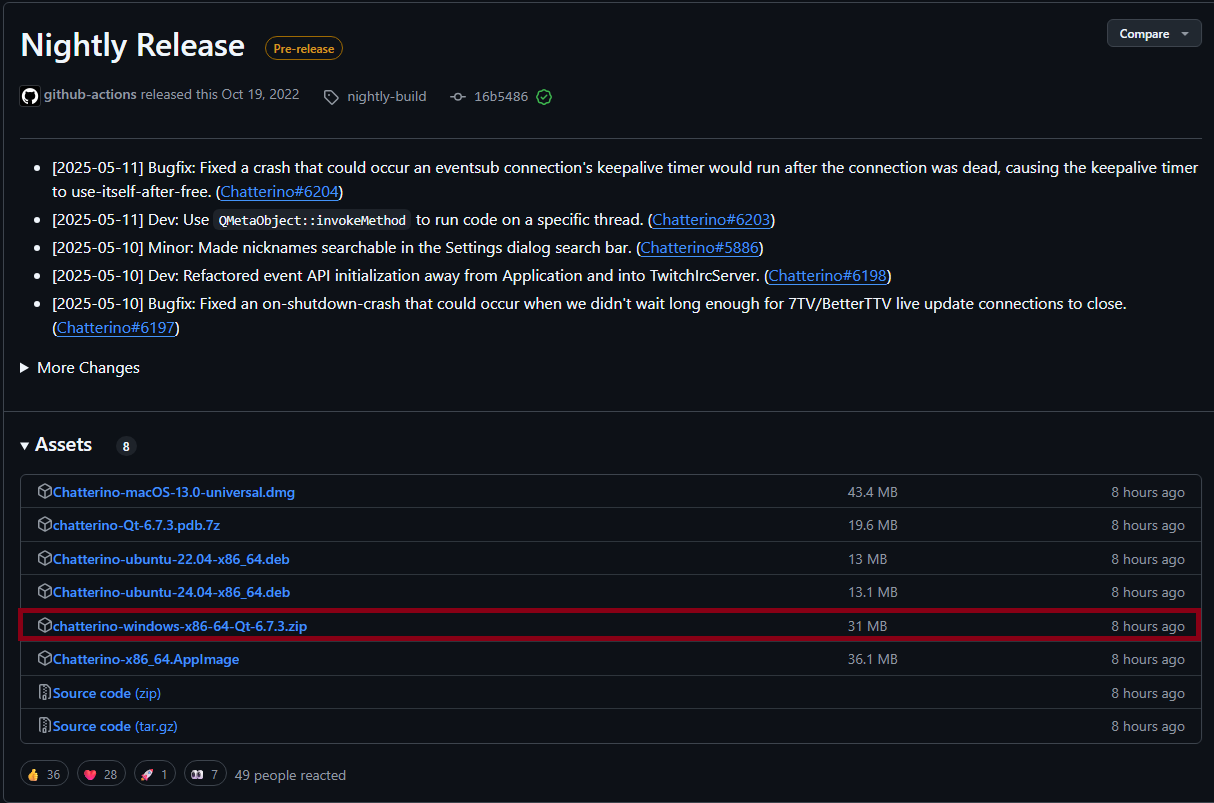Click the 19.6 MB size text

click(873, 525)
